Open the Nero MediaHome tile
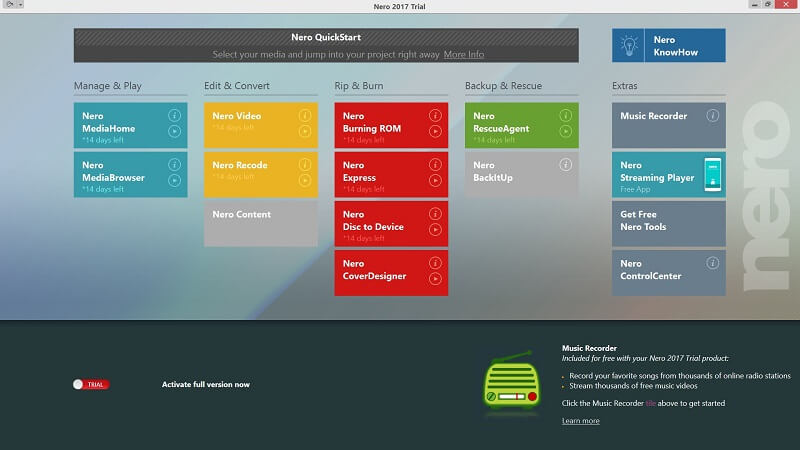Image resolution: width=800 pixels, height=450 pixels. (131, 126)
